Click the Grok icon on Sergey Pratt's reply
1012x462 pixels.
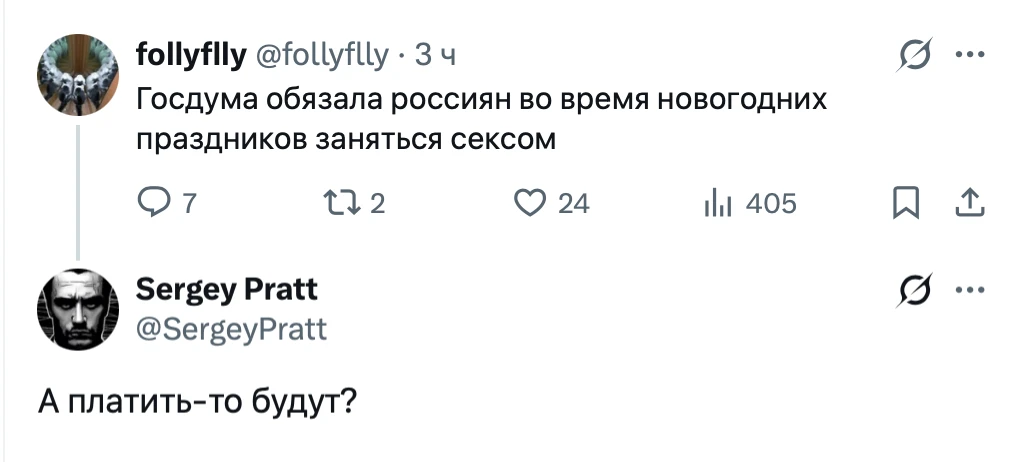point(912,292)
